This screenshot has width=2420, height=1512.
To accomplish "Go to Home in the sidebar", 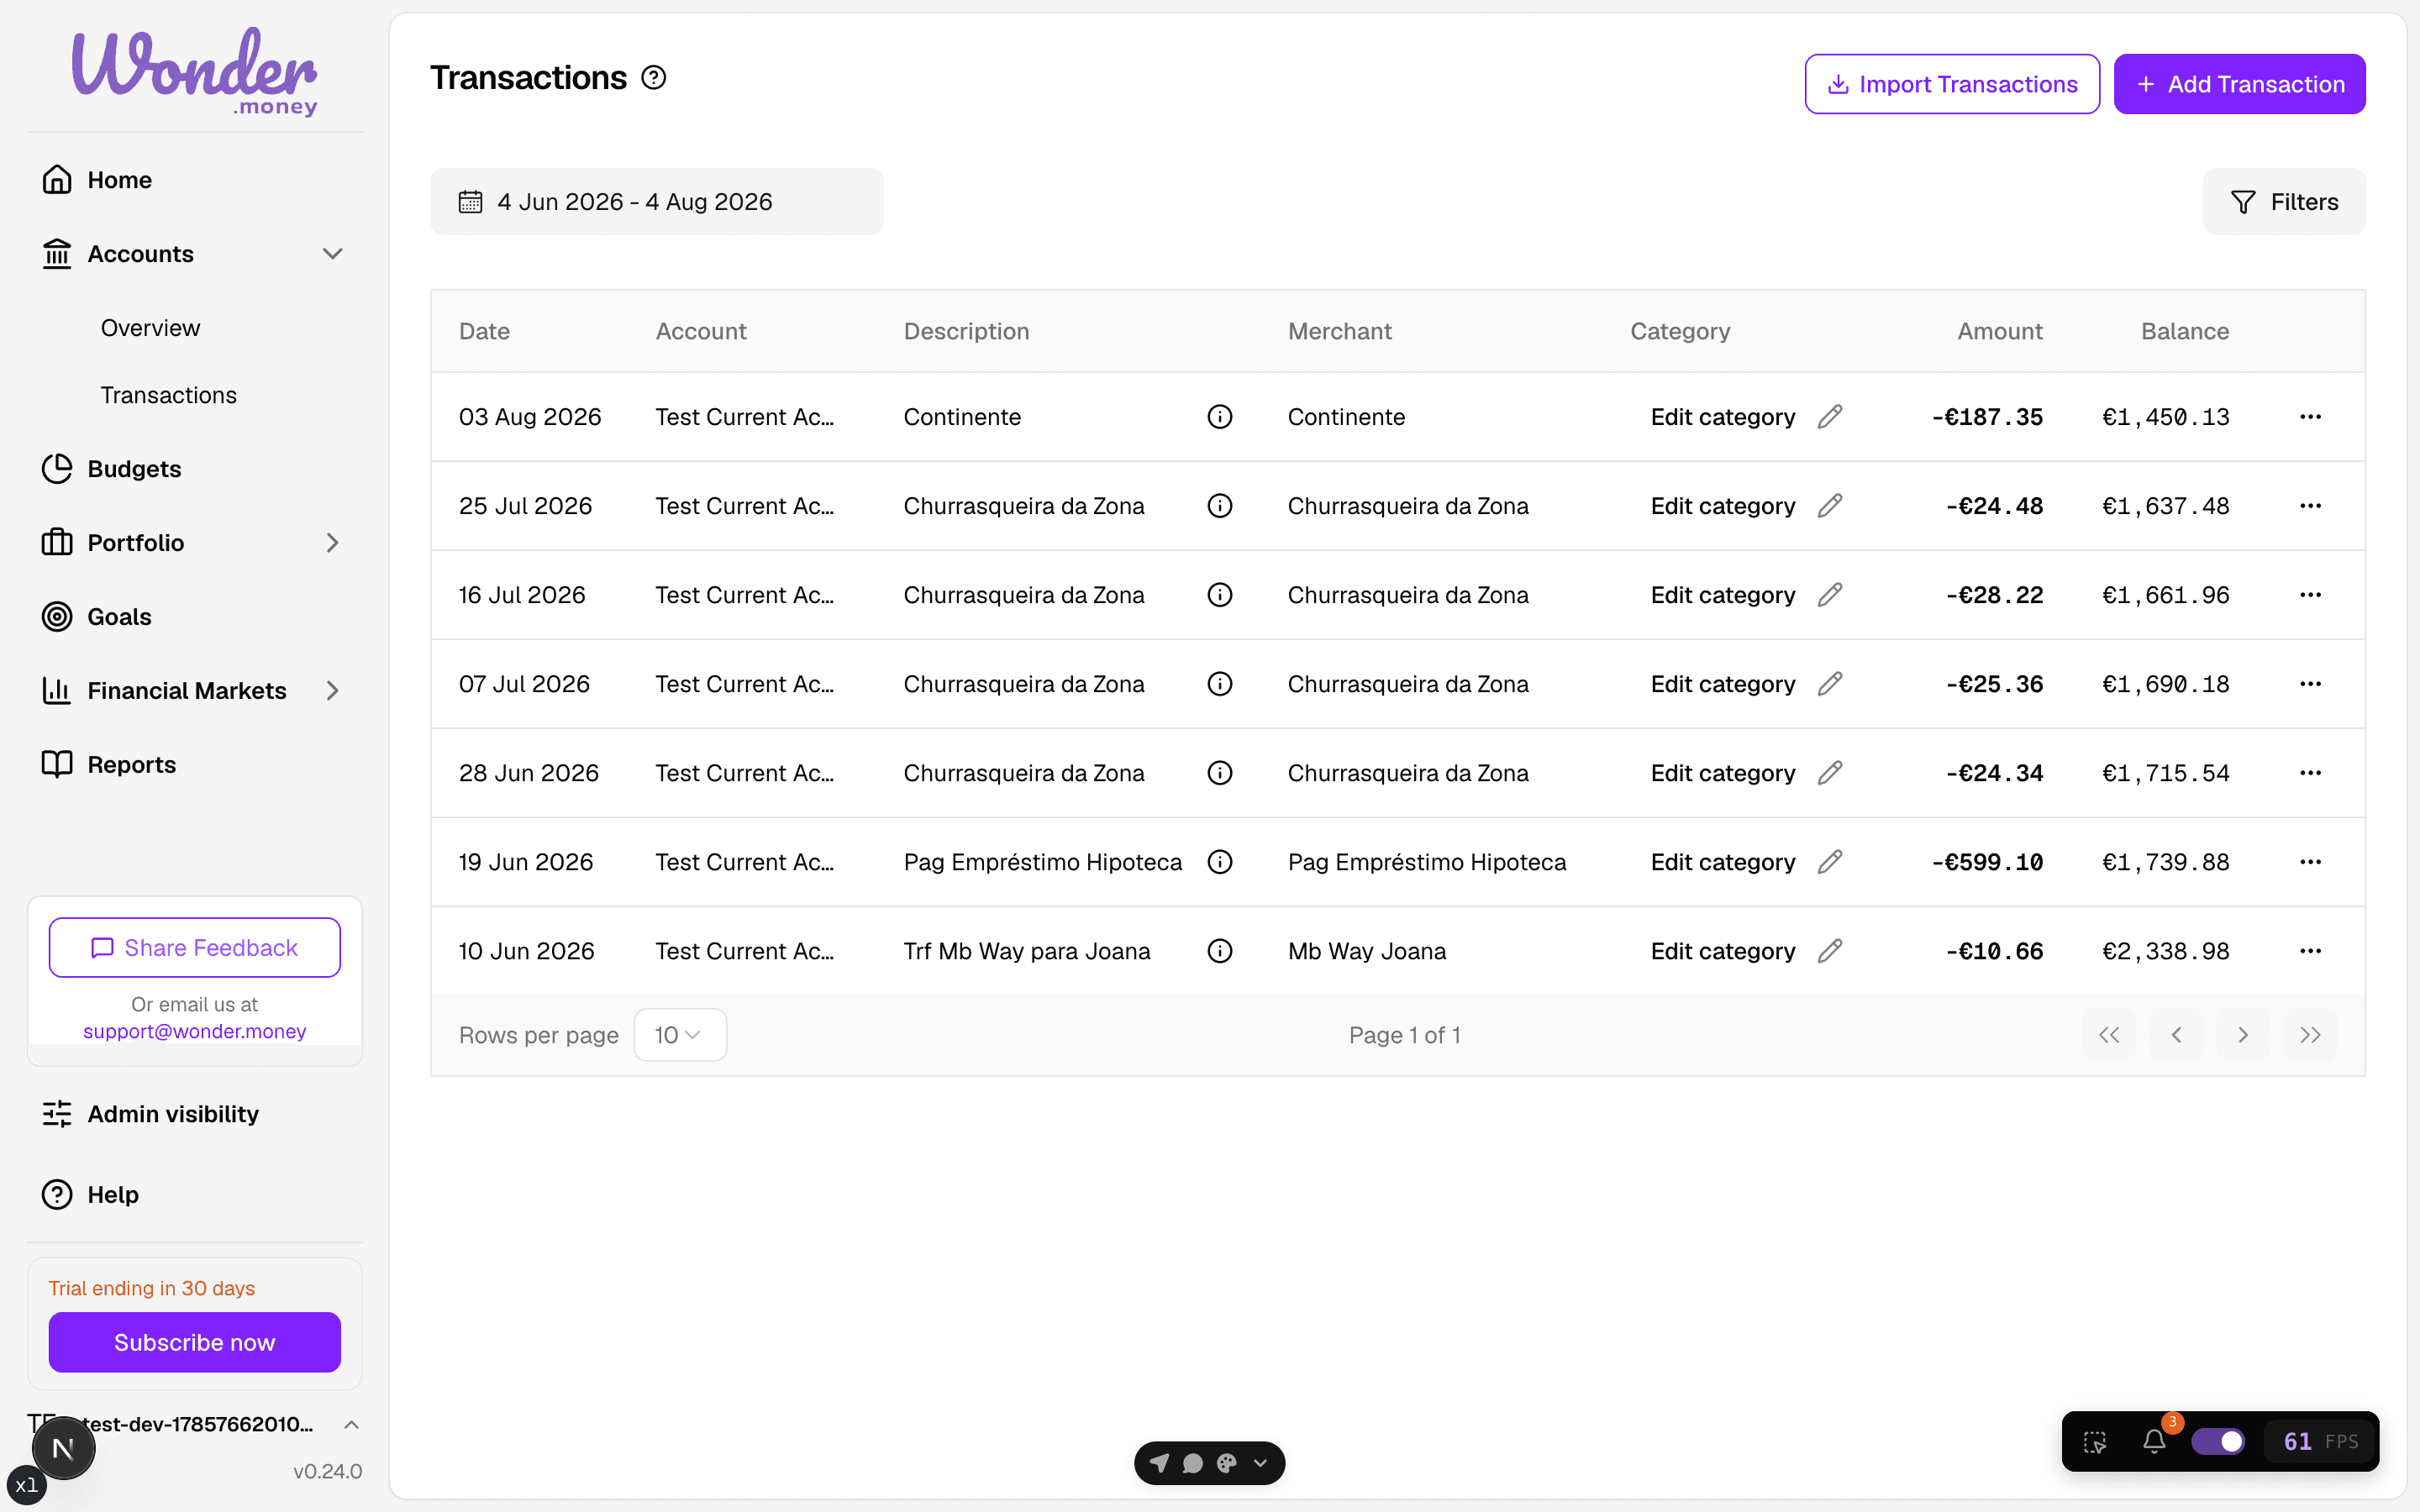I will click(x=119, y=180).
